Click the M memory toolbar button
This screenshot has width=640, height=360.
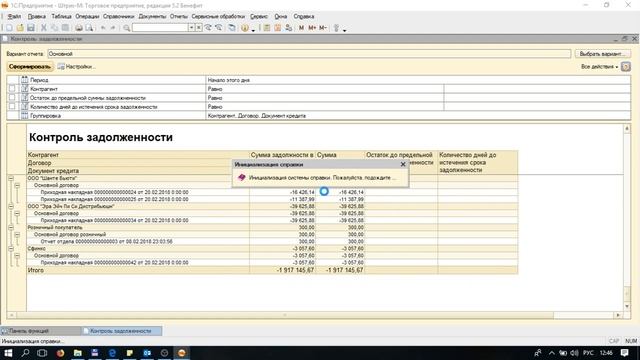coord(301,28)
